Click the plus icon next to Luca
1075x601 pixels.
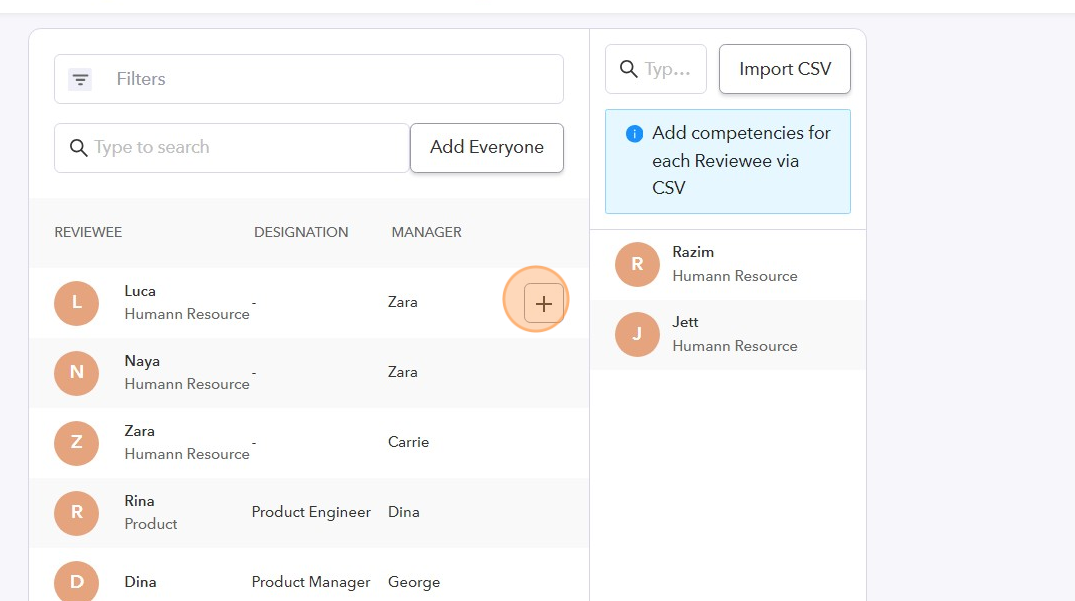[x=543, y=303]
